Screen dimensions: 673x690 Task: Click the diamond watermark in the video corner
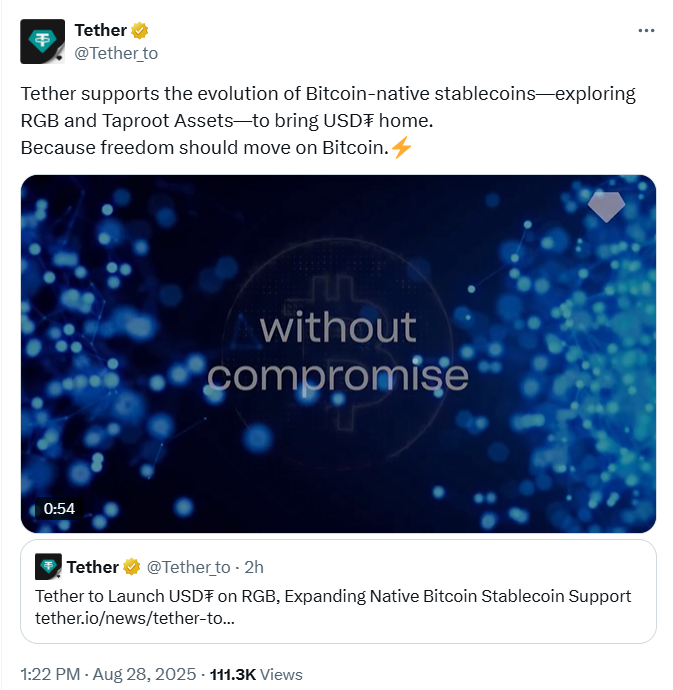click(606, 206)
